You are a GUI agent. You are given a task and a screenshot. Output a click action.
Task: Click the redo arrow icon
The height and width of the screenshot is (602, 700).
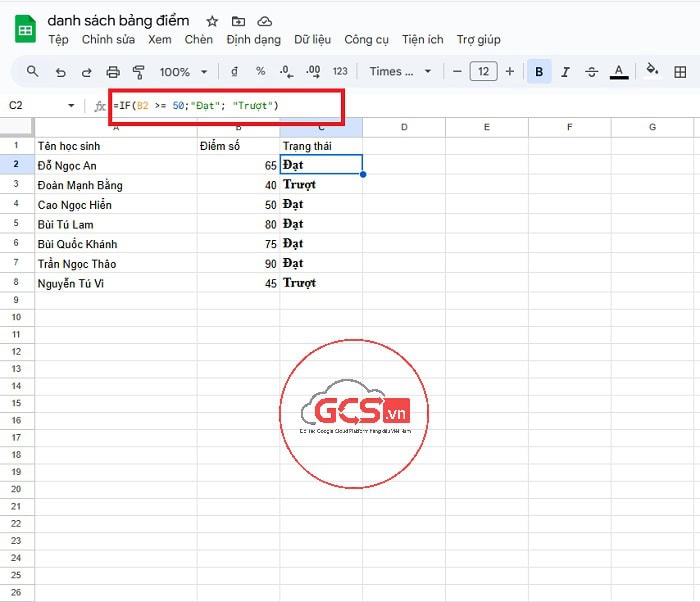pos(86,72)
